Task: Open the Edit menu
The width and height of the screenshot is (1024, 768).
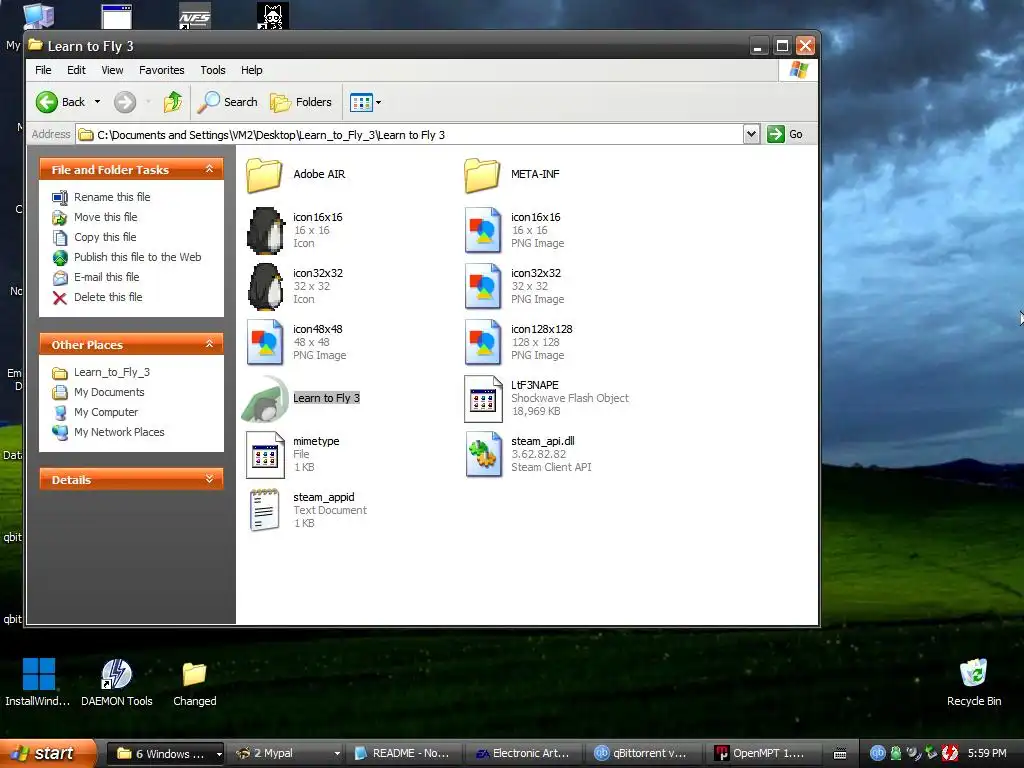Action: point(76,70)
